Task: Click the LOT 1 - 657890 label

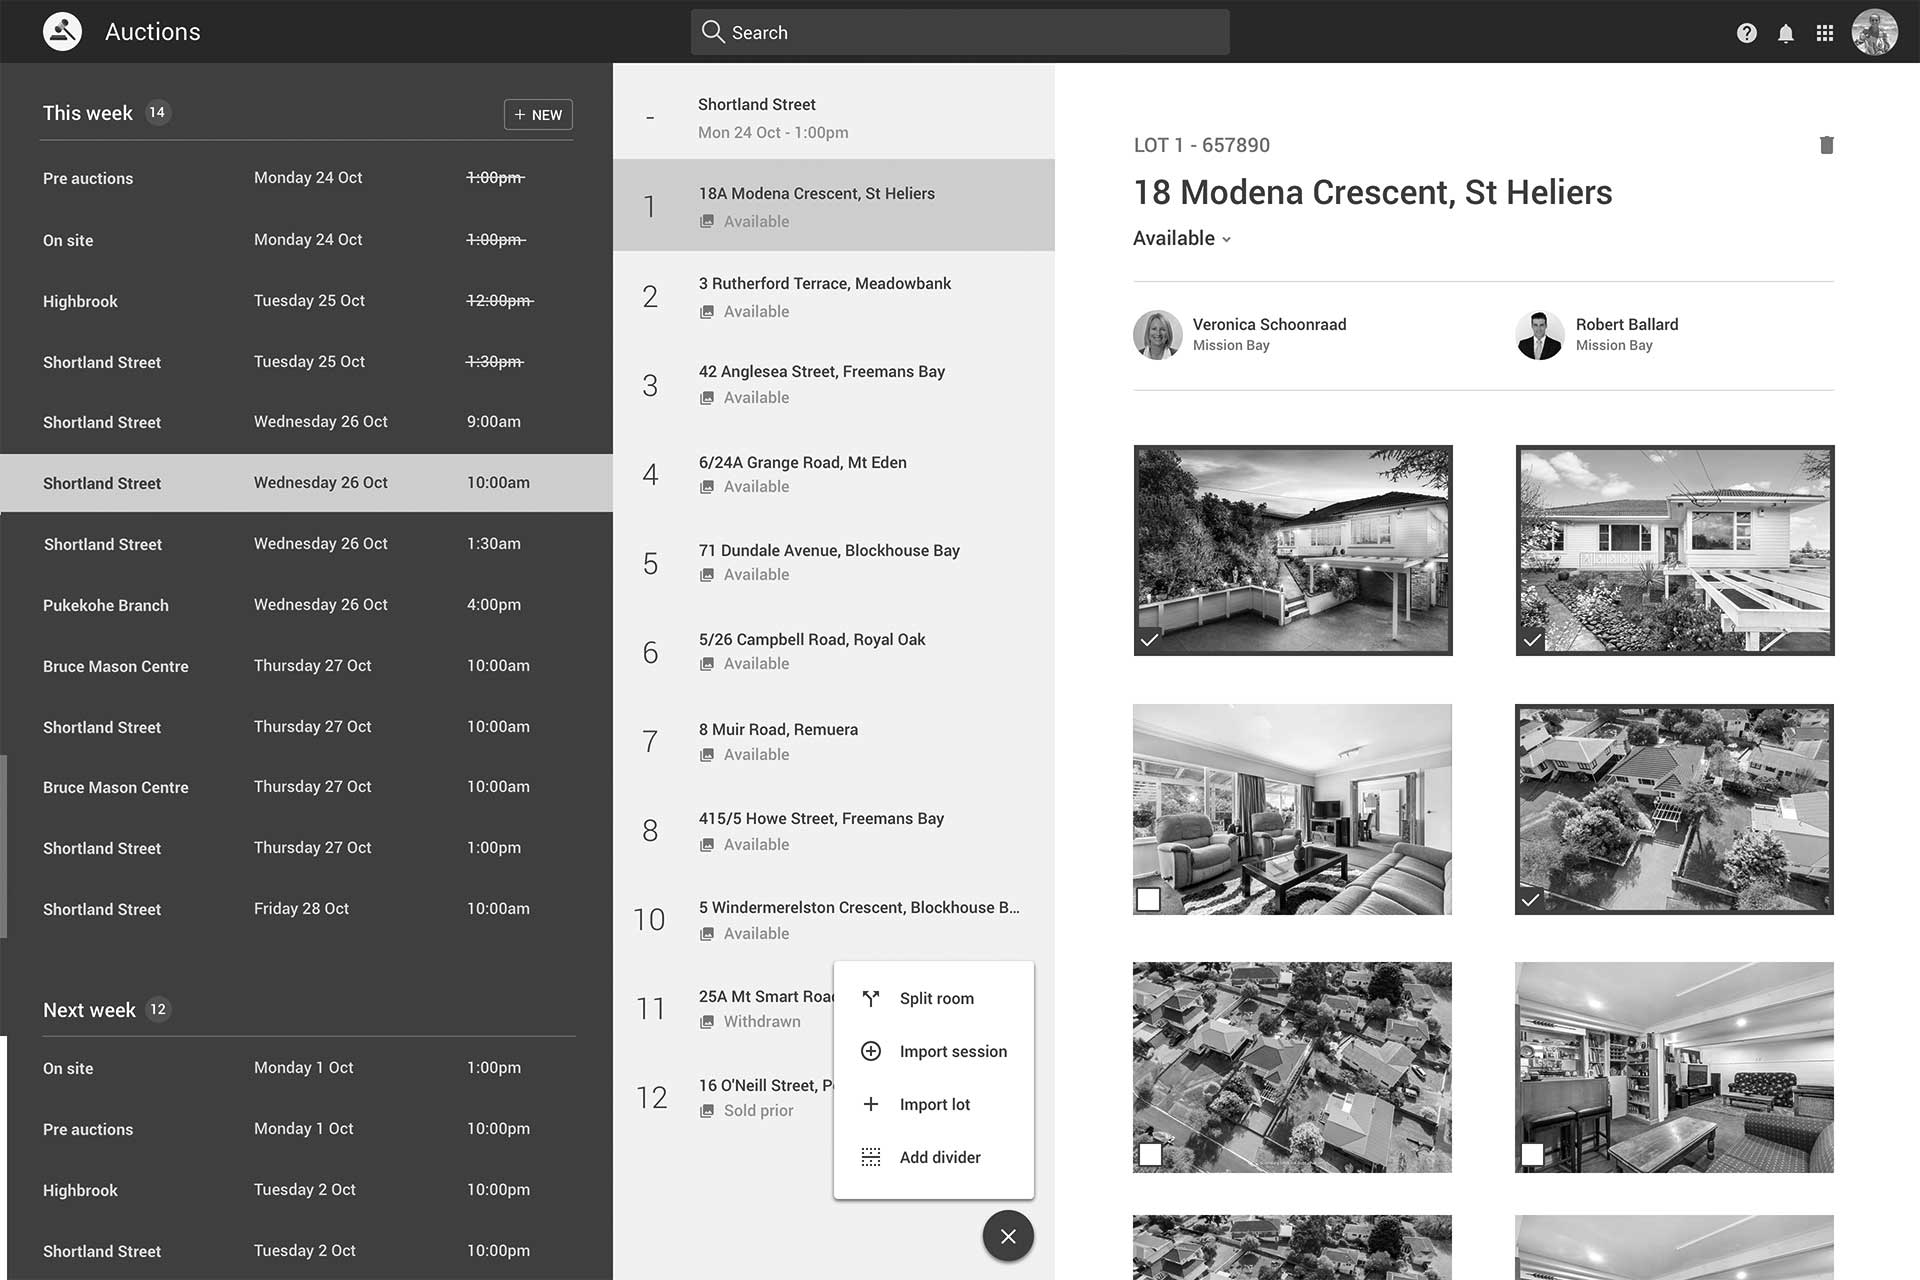Action: coord(1201,145)
